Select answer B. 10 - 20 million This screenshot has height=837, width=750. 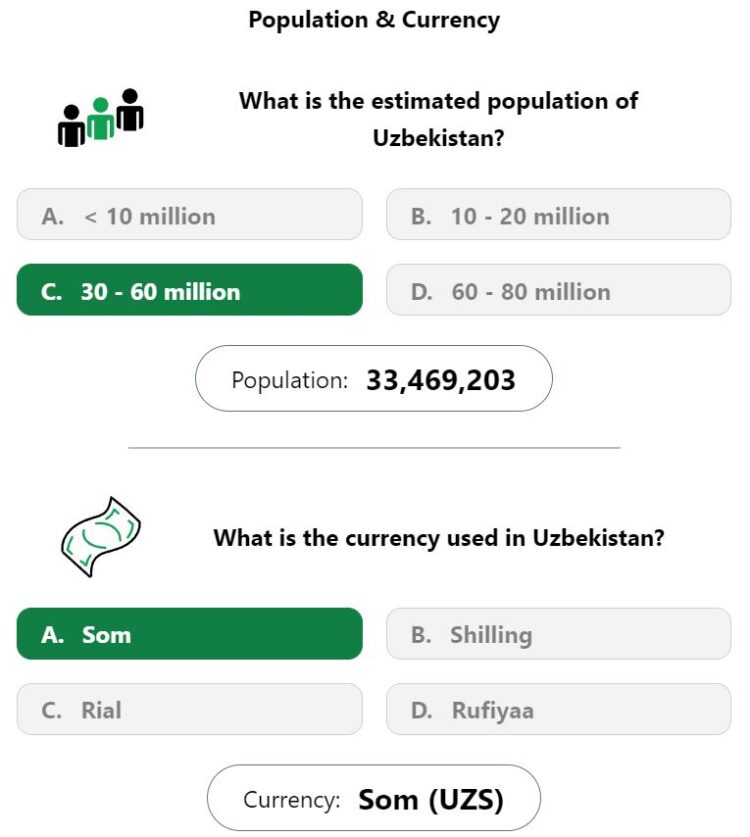[558, 214]
